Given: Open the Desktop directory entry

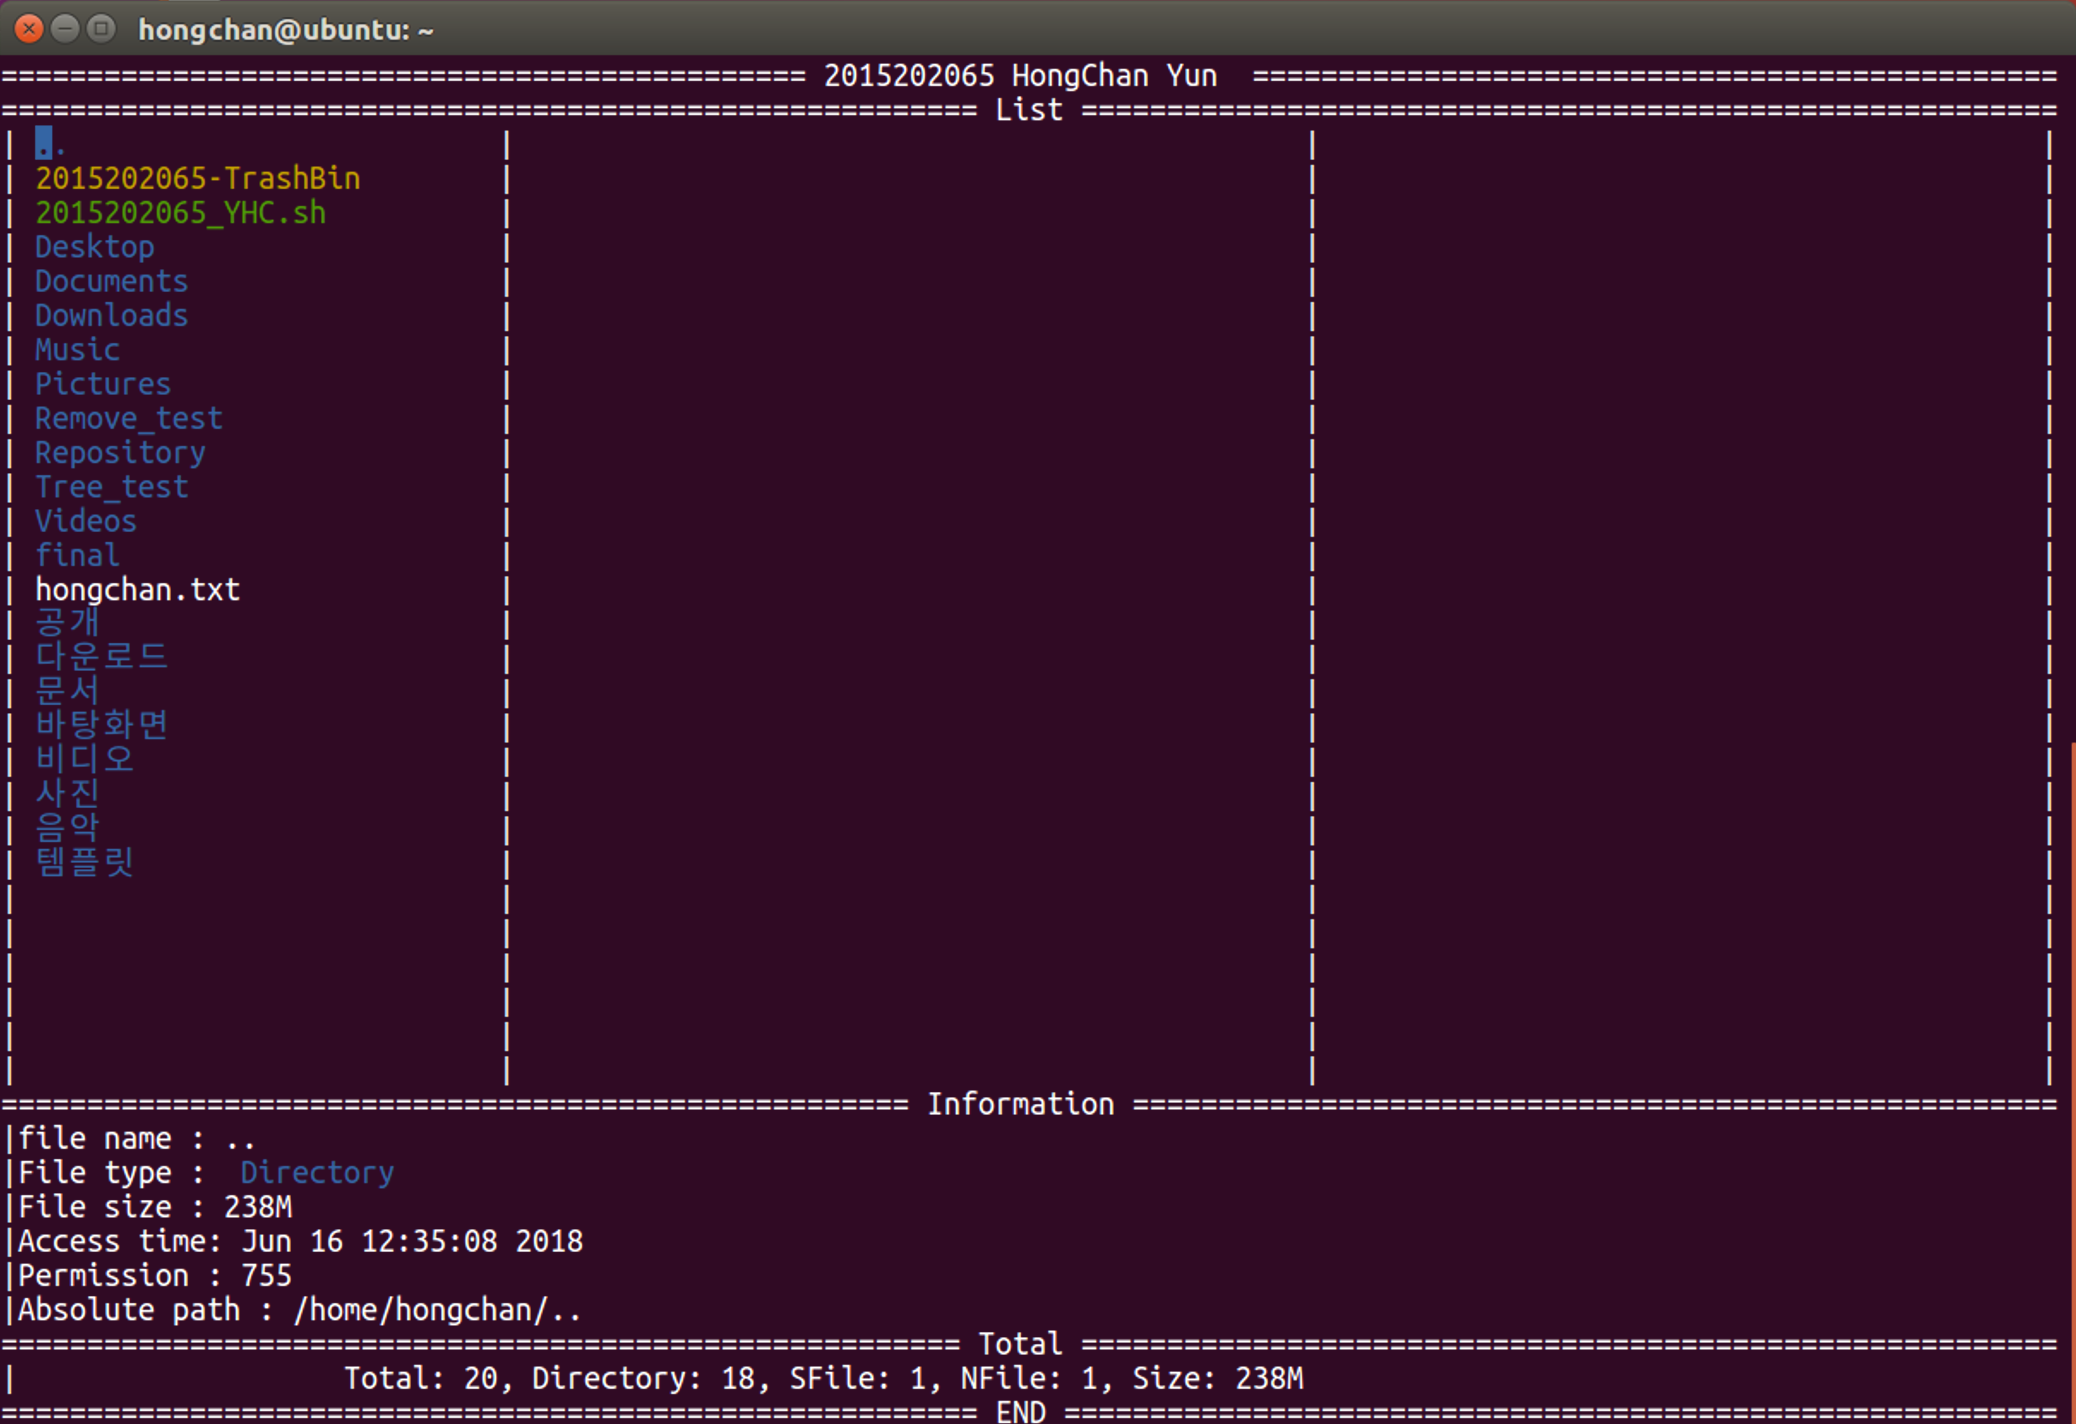Looking at the screenshot, I should (x=95, y=247).
